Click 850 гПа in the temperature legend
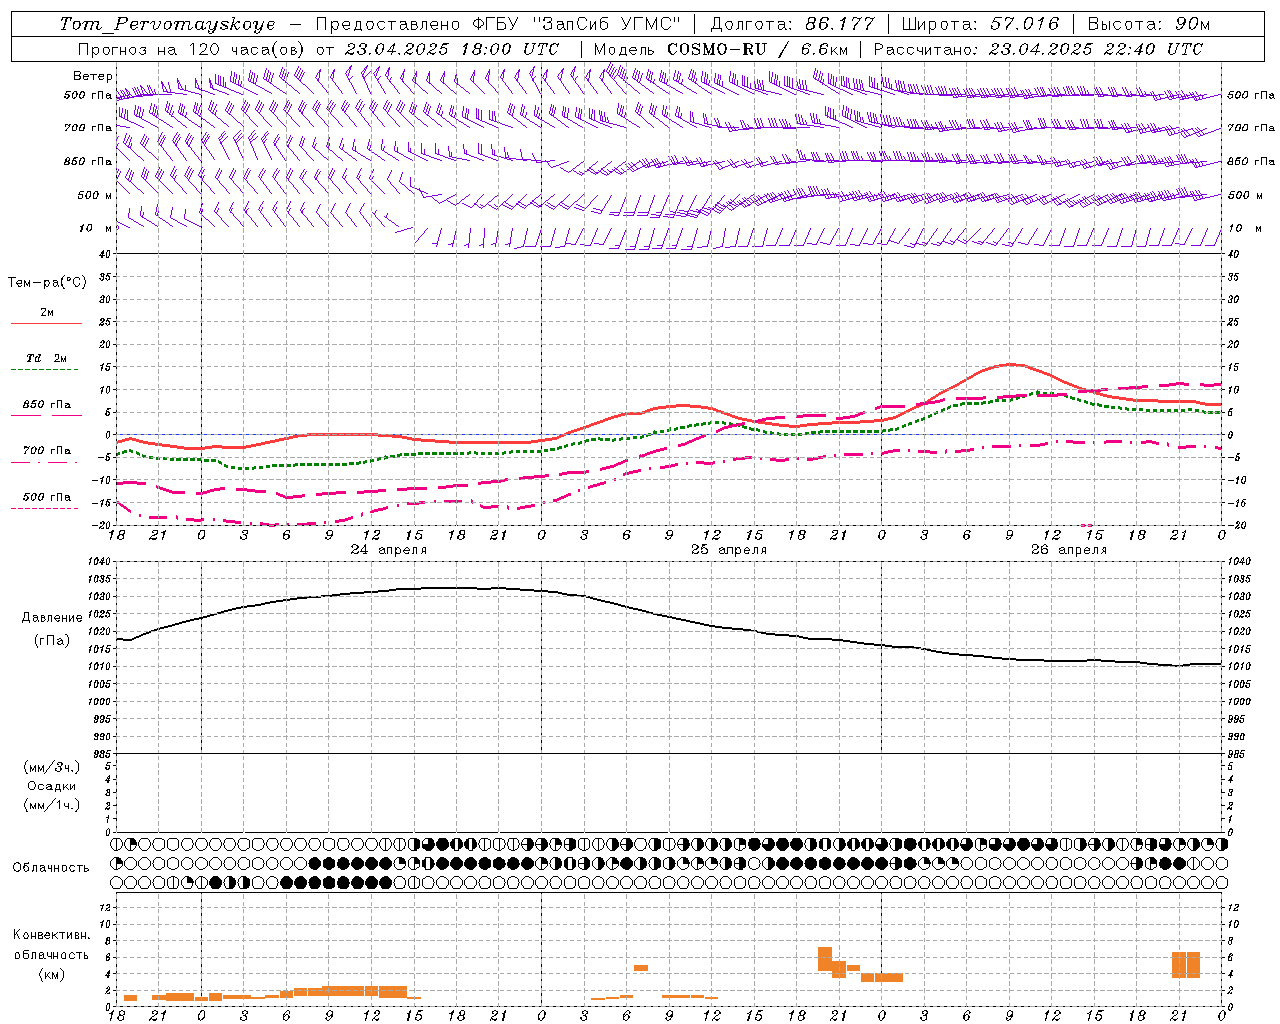1280x1024 pixels. (47, 405)
